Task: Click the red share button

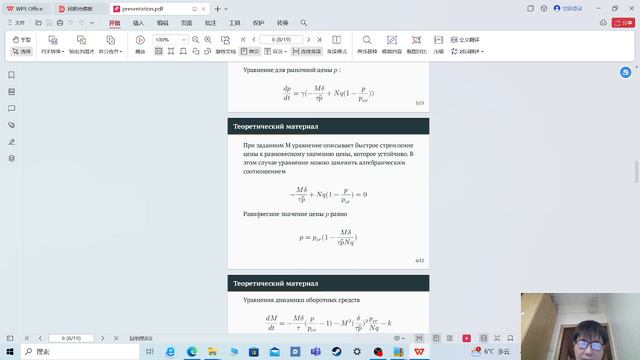Action: pyautogui.click(x=623, y=23)
